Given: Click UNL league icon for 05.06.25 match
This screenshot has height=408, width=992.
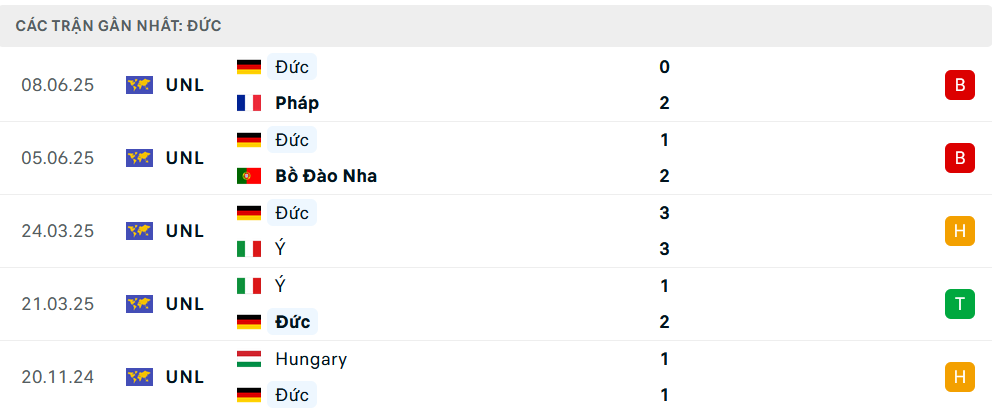Looking at the screenshot, I should (139, 158).
